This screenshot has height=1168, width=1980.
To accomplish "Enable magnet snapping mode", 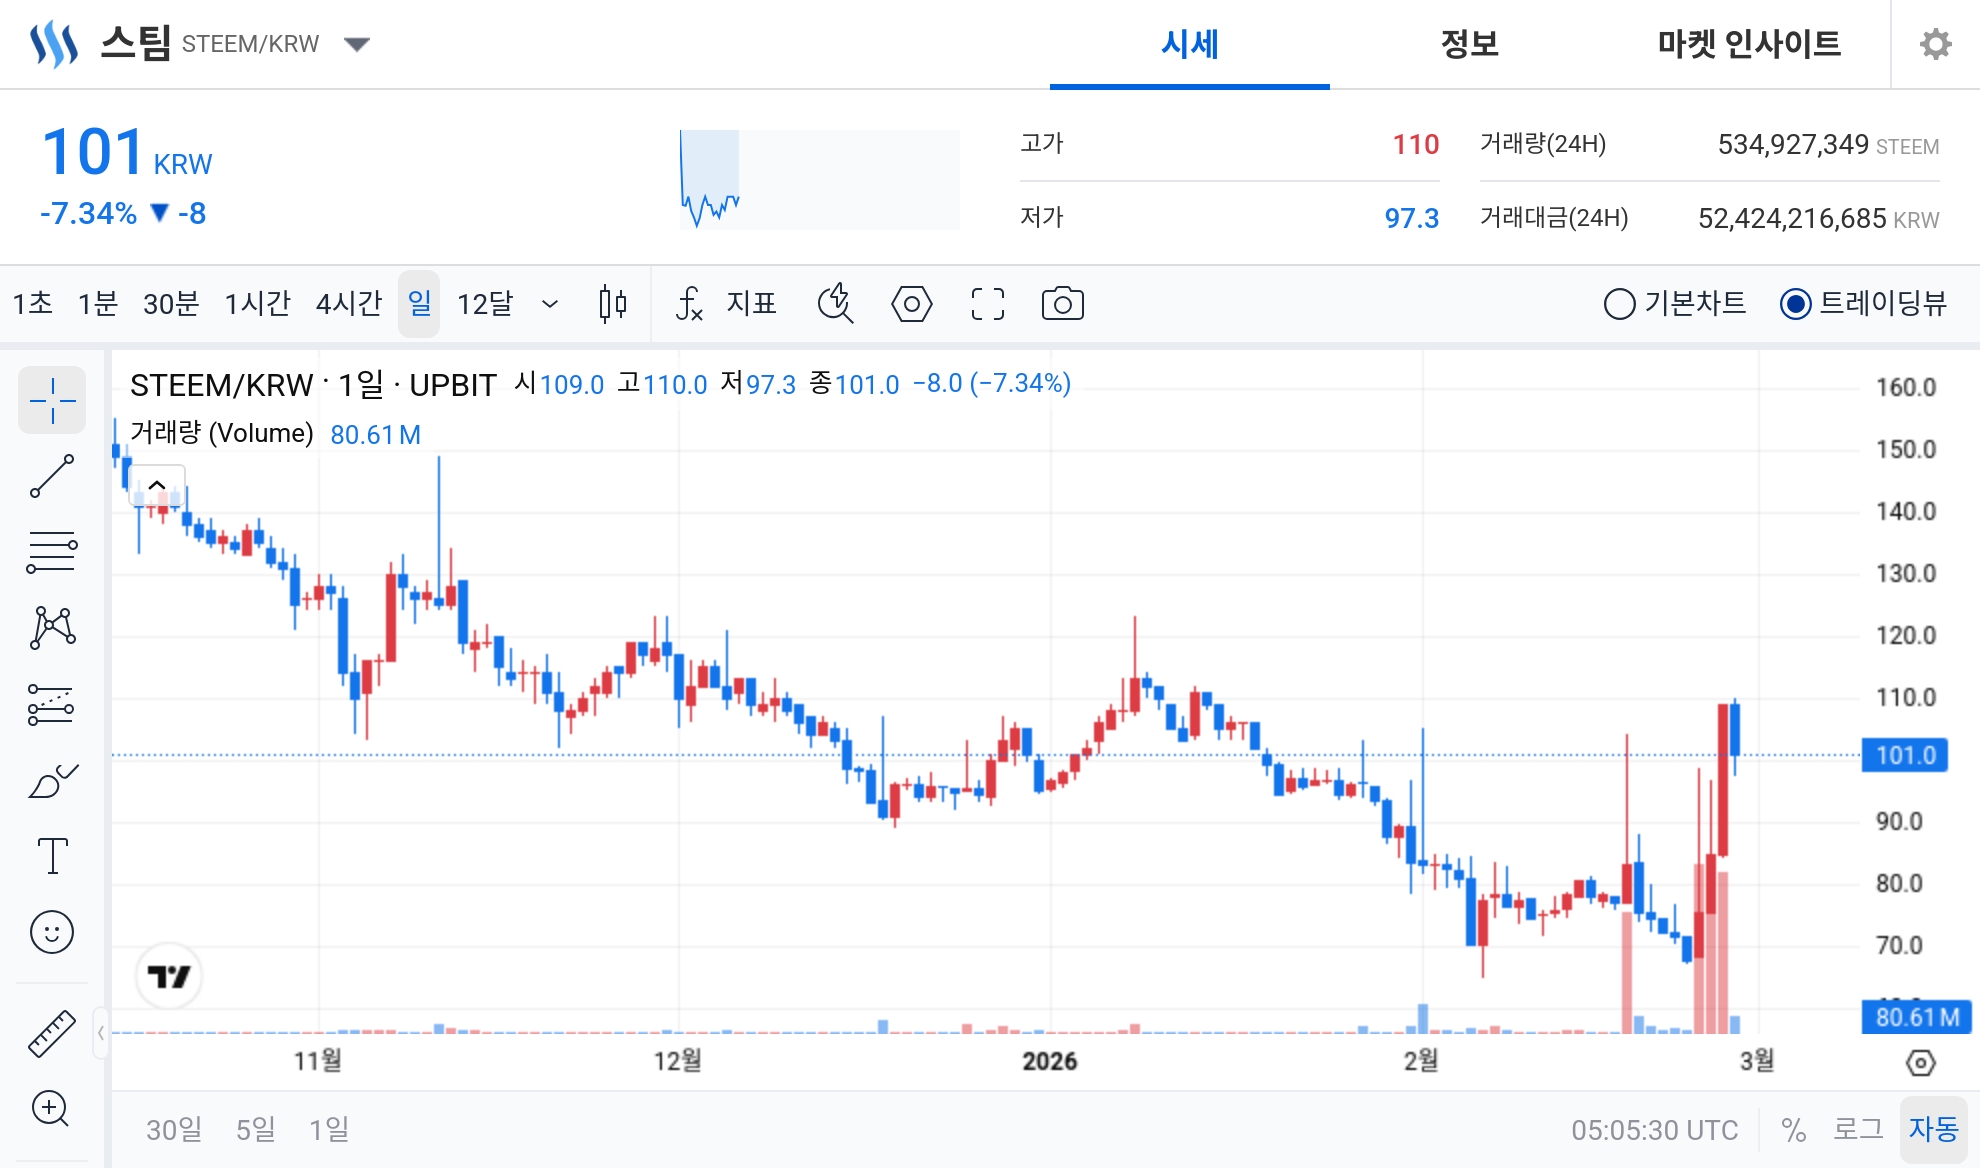I will (836, 303).
